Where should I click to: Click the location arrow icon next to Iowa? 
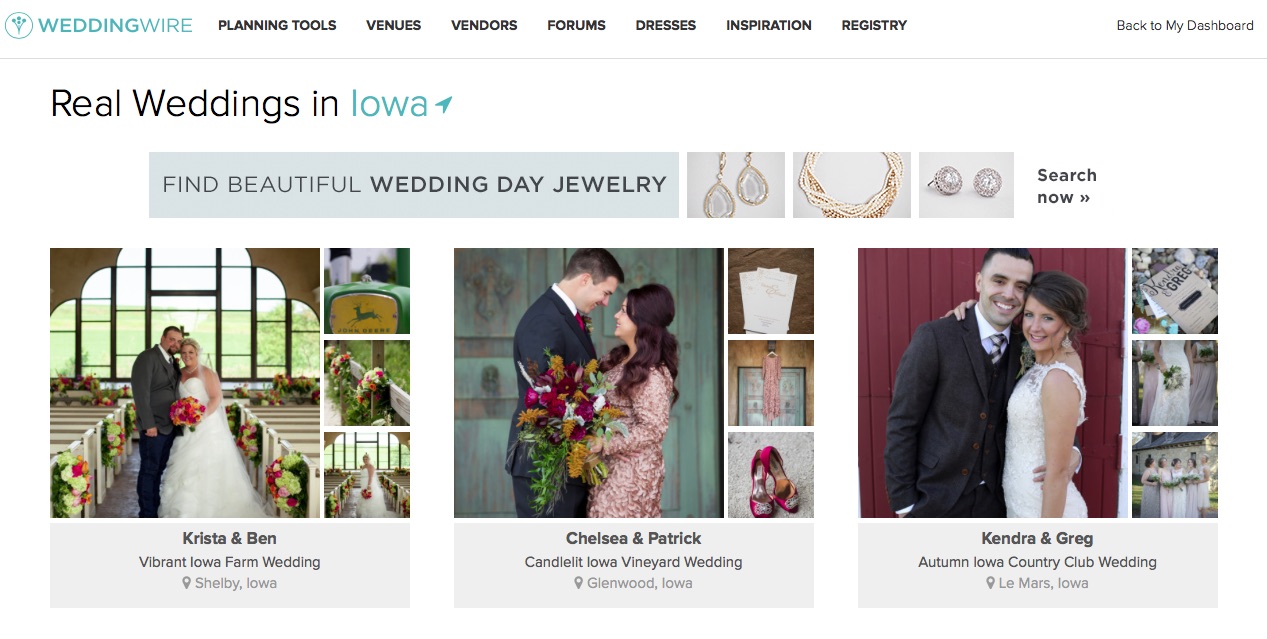(x=444, y=104)
